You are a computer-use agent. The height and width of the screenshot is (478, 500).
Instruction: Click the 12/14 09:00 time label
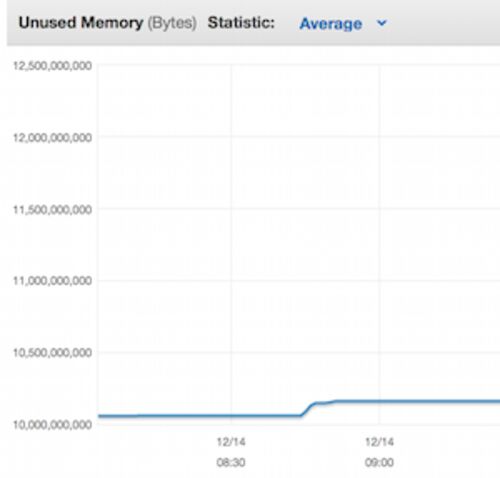(379, 452)
